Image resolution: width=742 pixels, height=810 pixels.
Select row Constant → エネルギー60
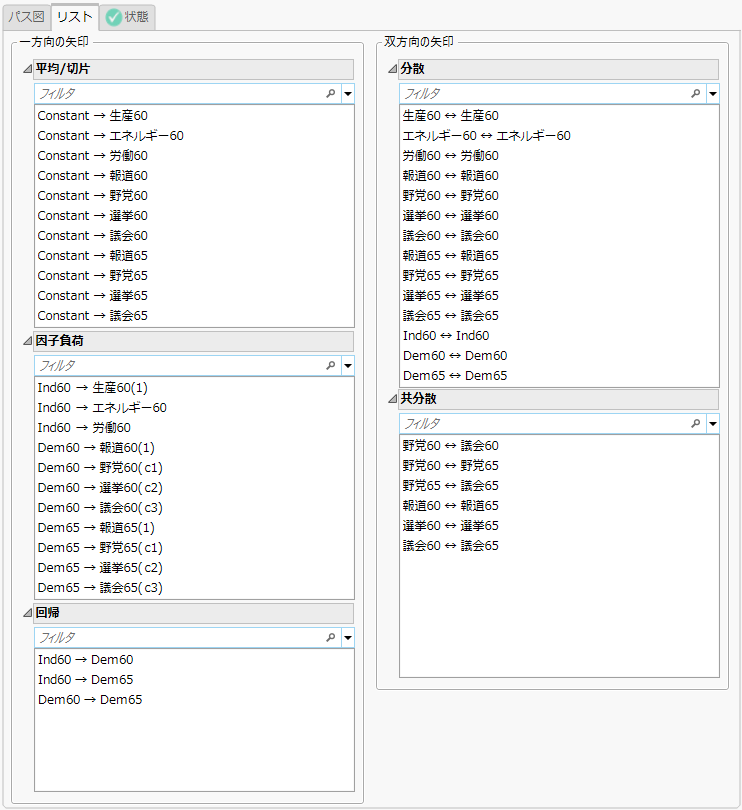194,136
